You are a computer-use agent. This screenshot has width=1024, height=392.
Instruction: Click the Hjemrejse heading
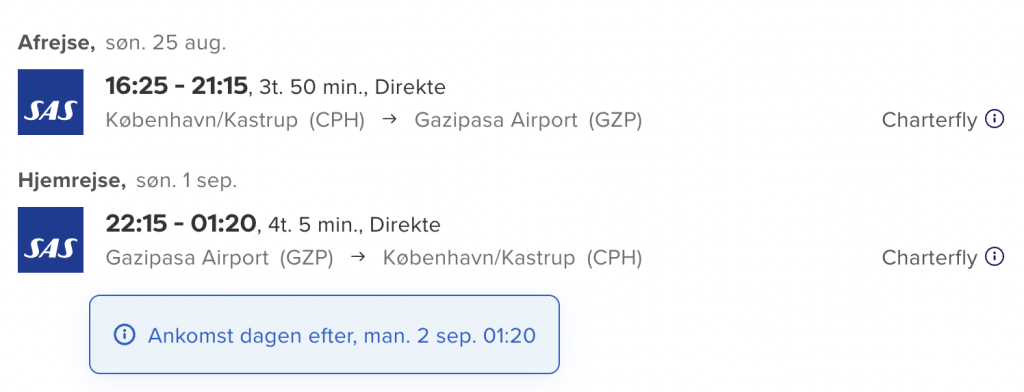[72, 182]
